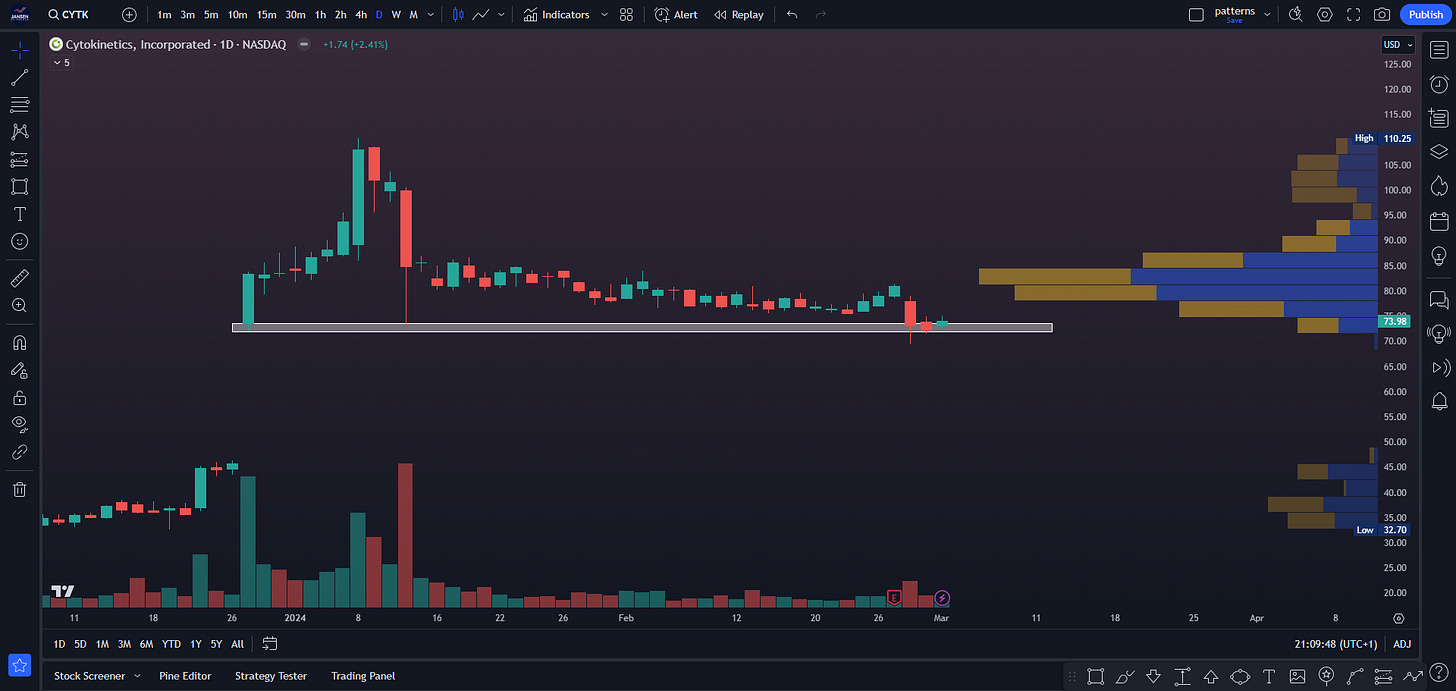Open the Strategy Tester tab
This screenshot has height=691, width=1456.
pyautogui.click(x=271, y=676)
